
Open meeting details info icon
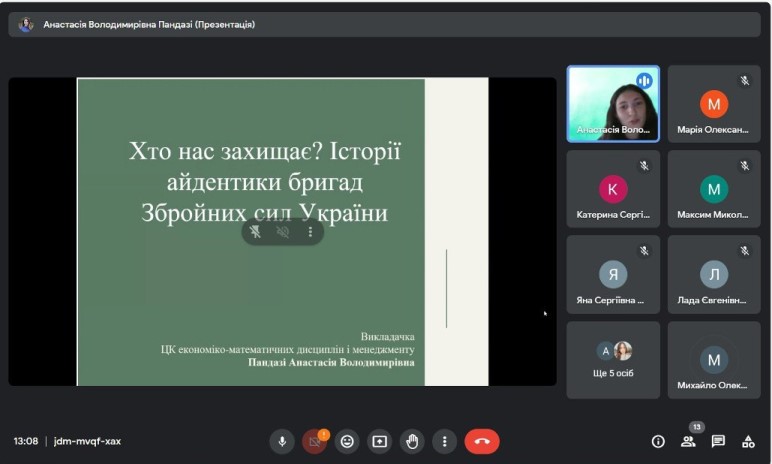[x=658, y=441]
